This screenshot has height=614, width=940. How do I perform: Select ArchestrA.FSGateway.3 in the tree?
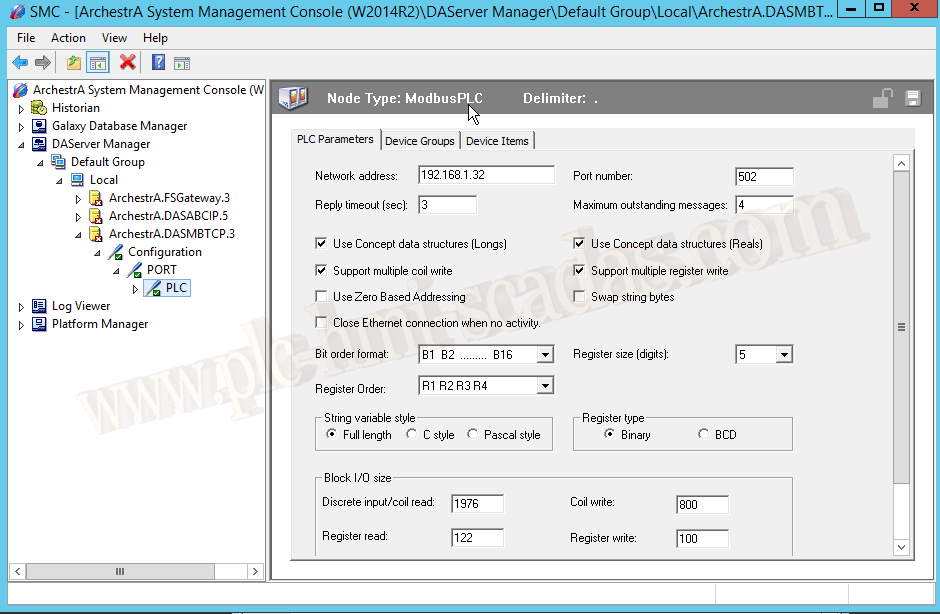coord(169,198)
